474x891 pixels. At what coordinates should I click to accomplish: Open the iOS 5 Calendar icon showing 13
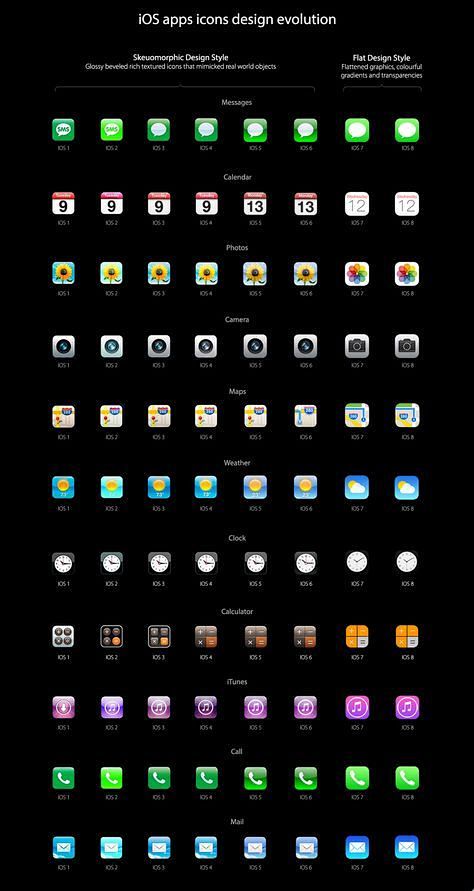[x=255, y=203]
